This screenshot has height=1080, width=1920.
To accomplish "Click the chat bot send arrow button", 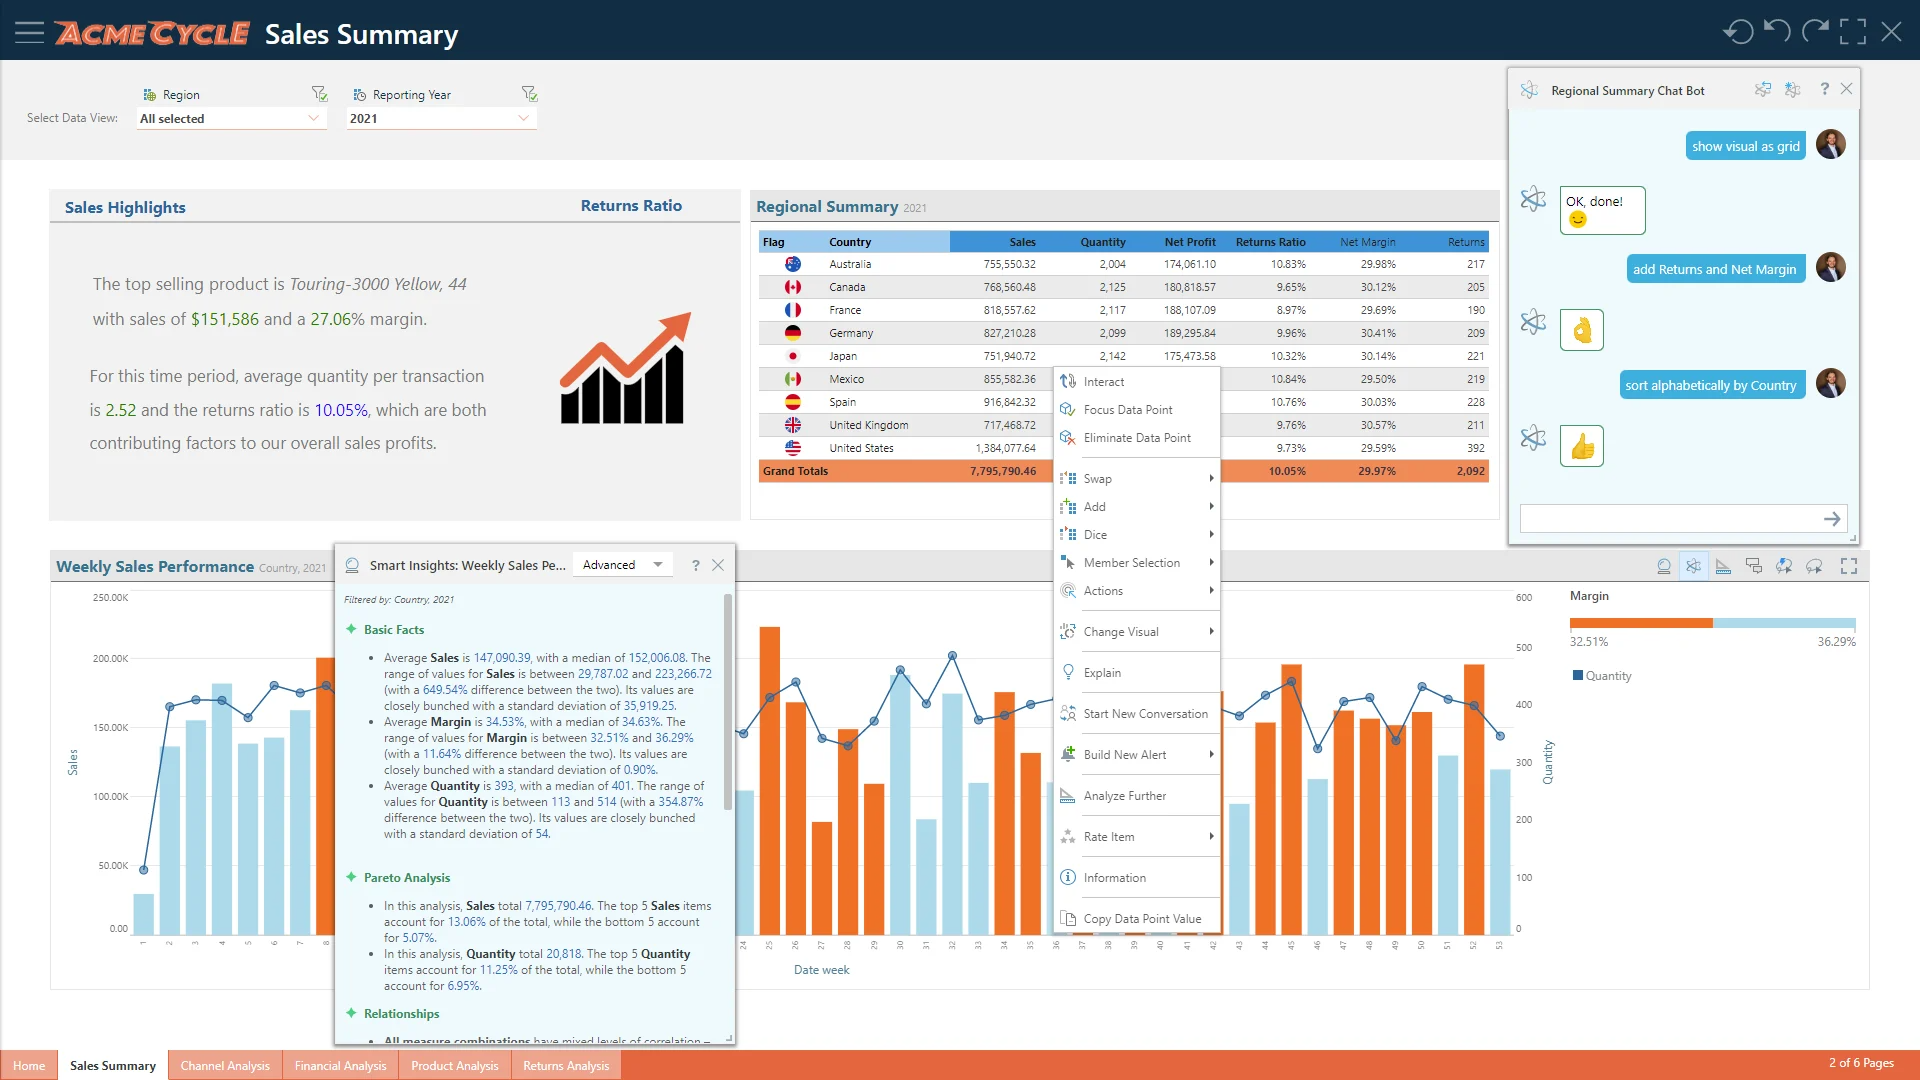I will [x=1832, y=519].
